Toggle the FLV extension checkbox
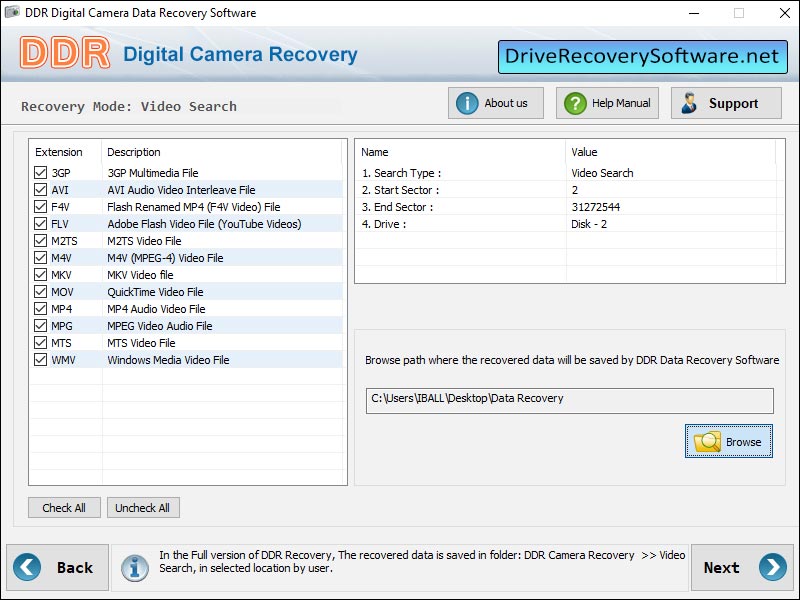Image resolution: width=800 pixels, height=600 pixels. (40, 223)
